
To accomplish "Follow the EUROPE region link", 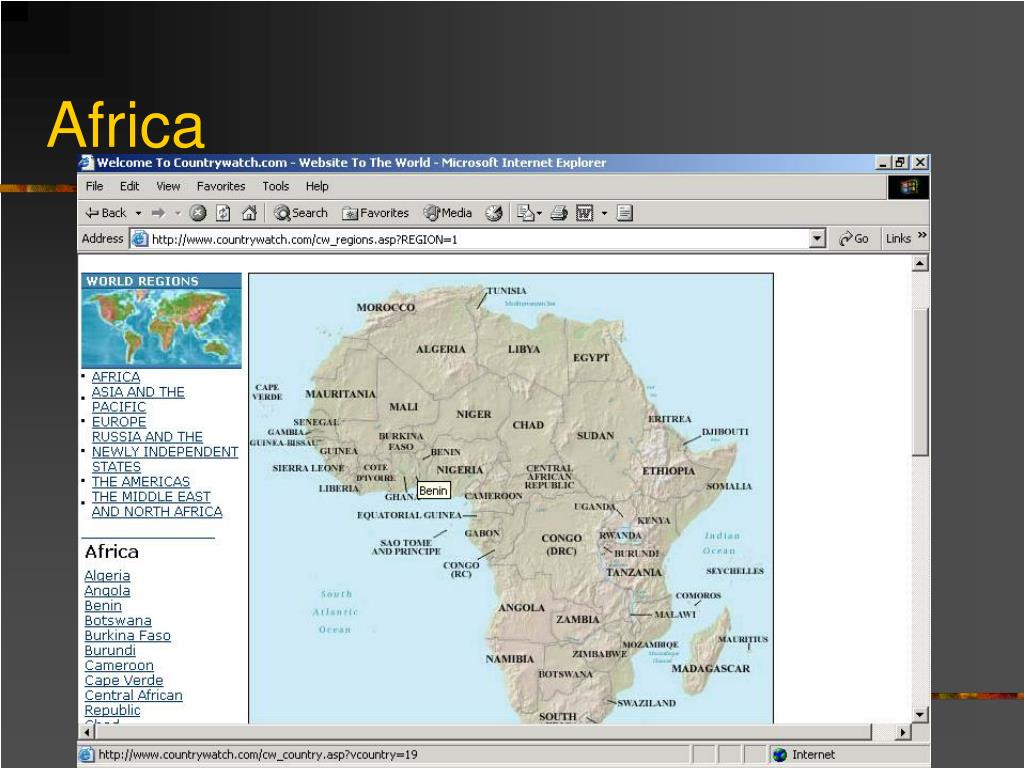I will [x=119, y=422].
